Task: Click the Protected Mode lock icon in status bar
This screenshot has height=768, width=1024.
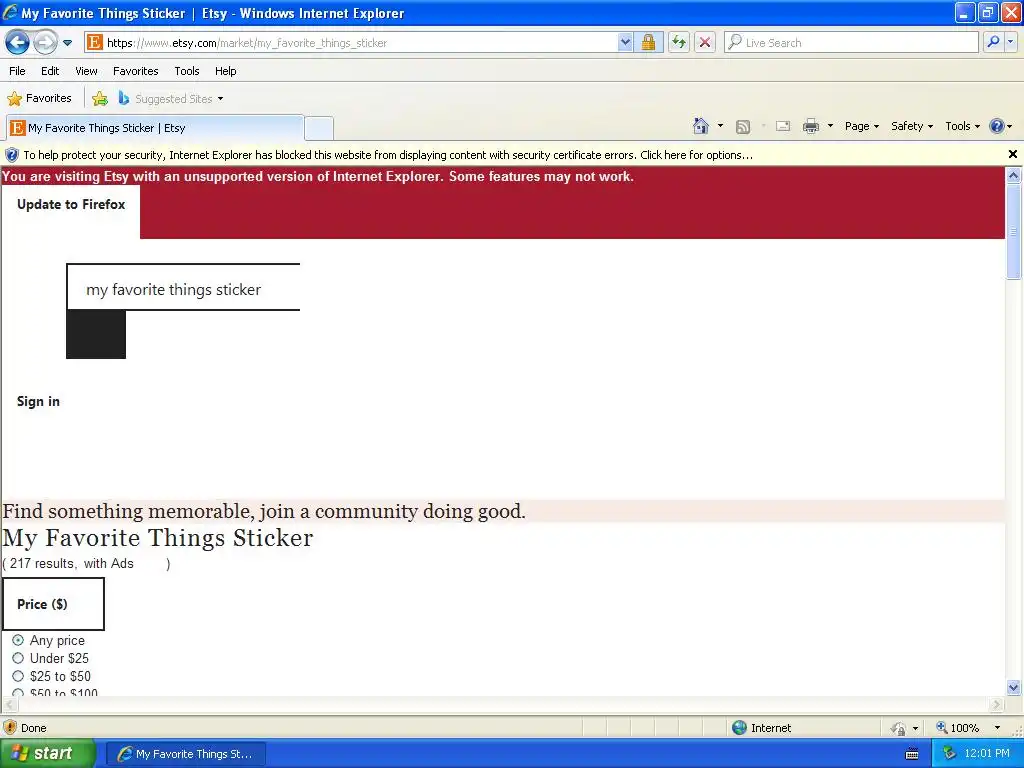Action: click(x=900, y=728)
